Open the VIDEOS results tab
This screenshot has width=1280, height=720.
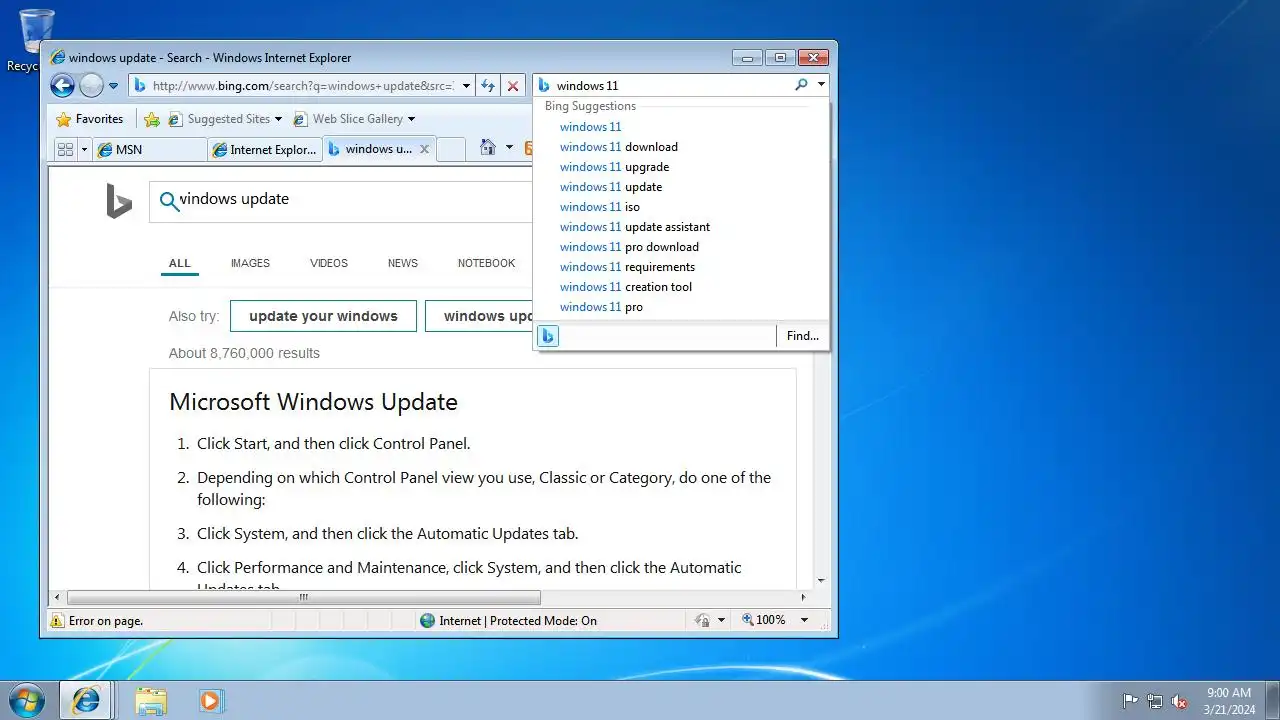click(x=329, y=264)
